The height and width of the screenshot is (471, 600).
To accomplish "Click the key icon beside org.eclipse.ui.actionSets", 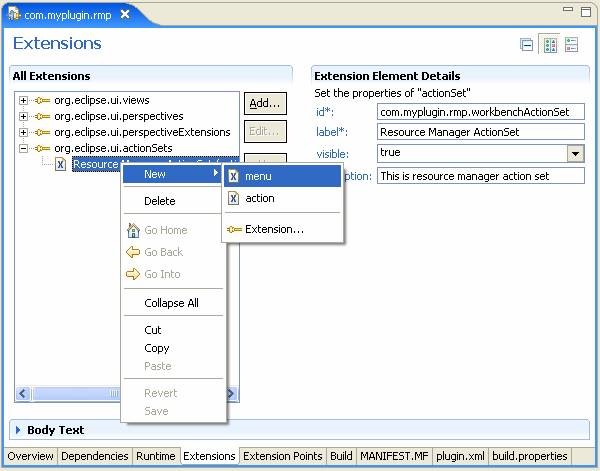I will (42, 148).
